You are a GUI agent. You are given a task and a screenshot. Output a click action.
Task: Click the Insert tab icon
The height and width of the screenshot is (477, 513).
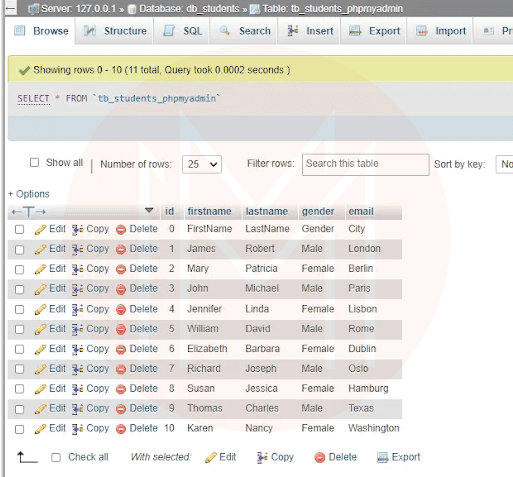pos(293,31)
